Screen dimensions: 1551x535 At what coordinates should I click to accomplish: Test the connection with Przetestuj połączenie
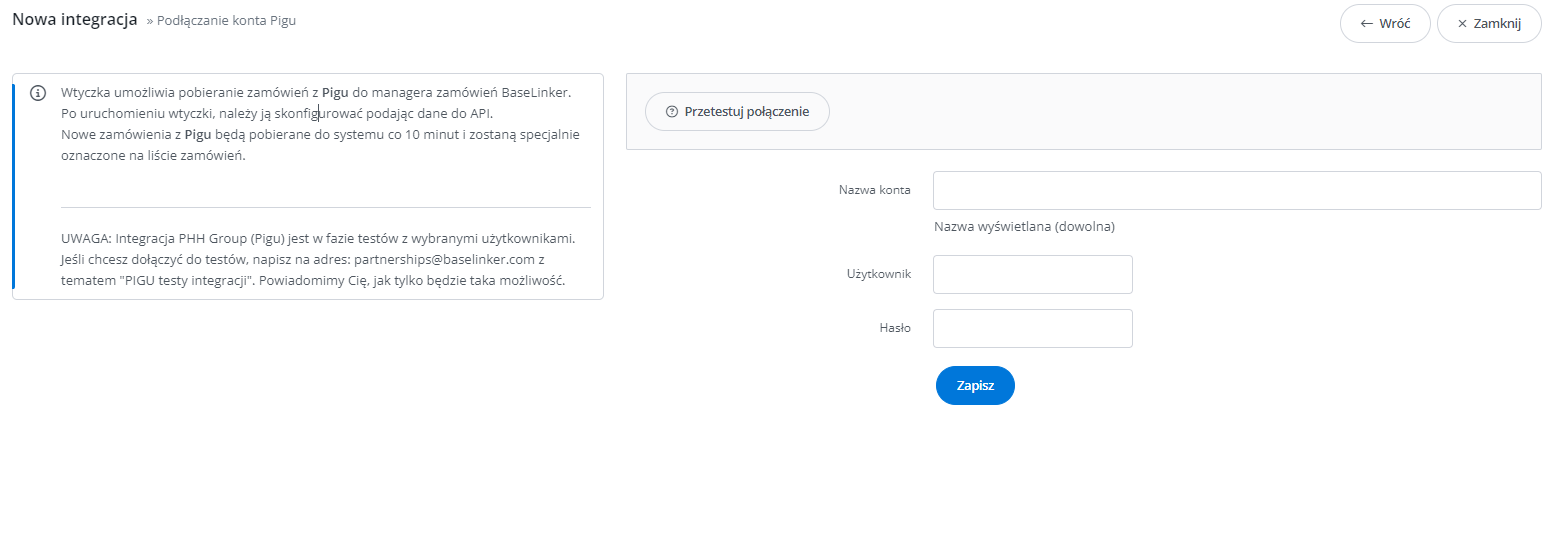click(737, 112)
